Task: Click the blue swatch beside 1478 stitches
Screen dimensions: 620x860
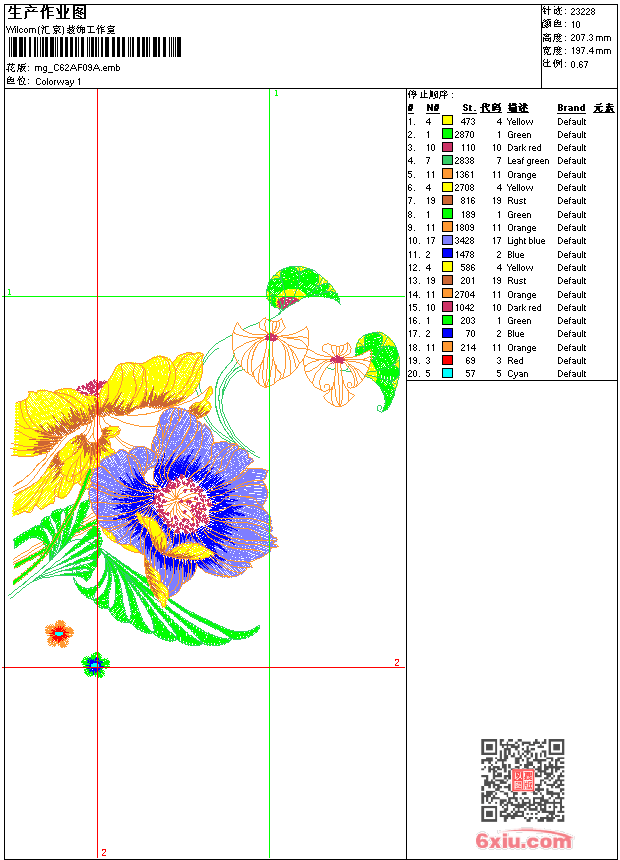Action: coord(447,254)
